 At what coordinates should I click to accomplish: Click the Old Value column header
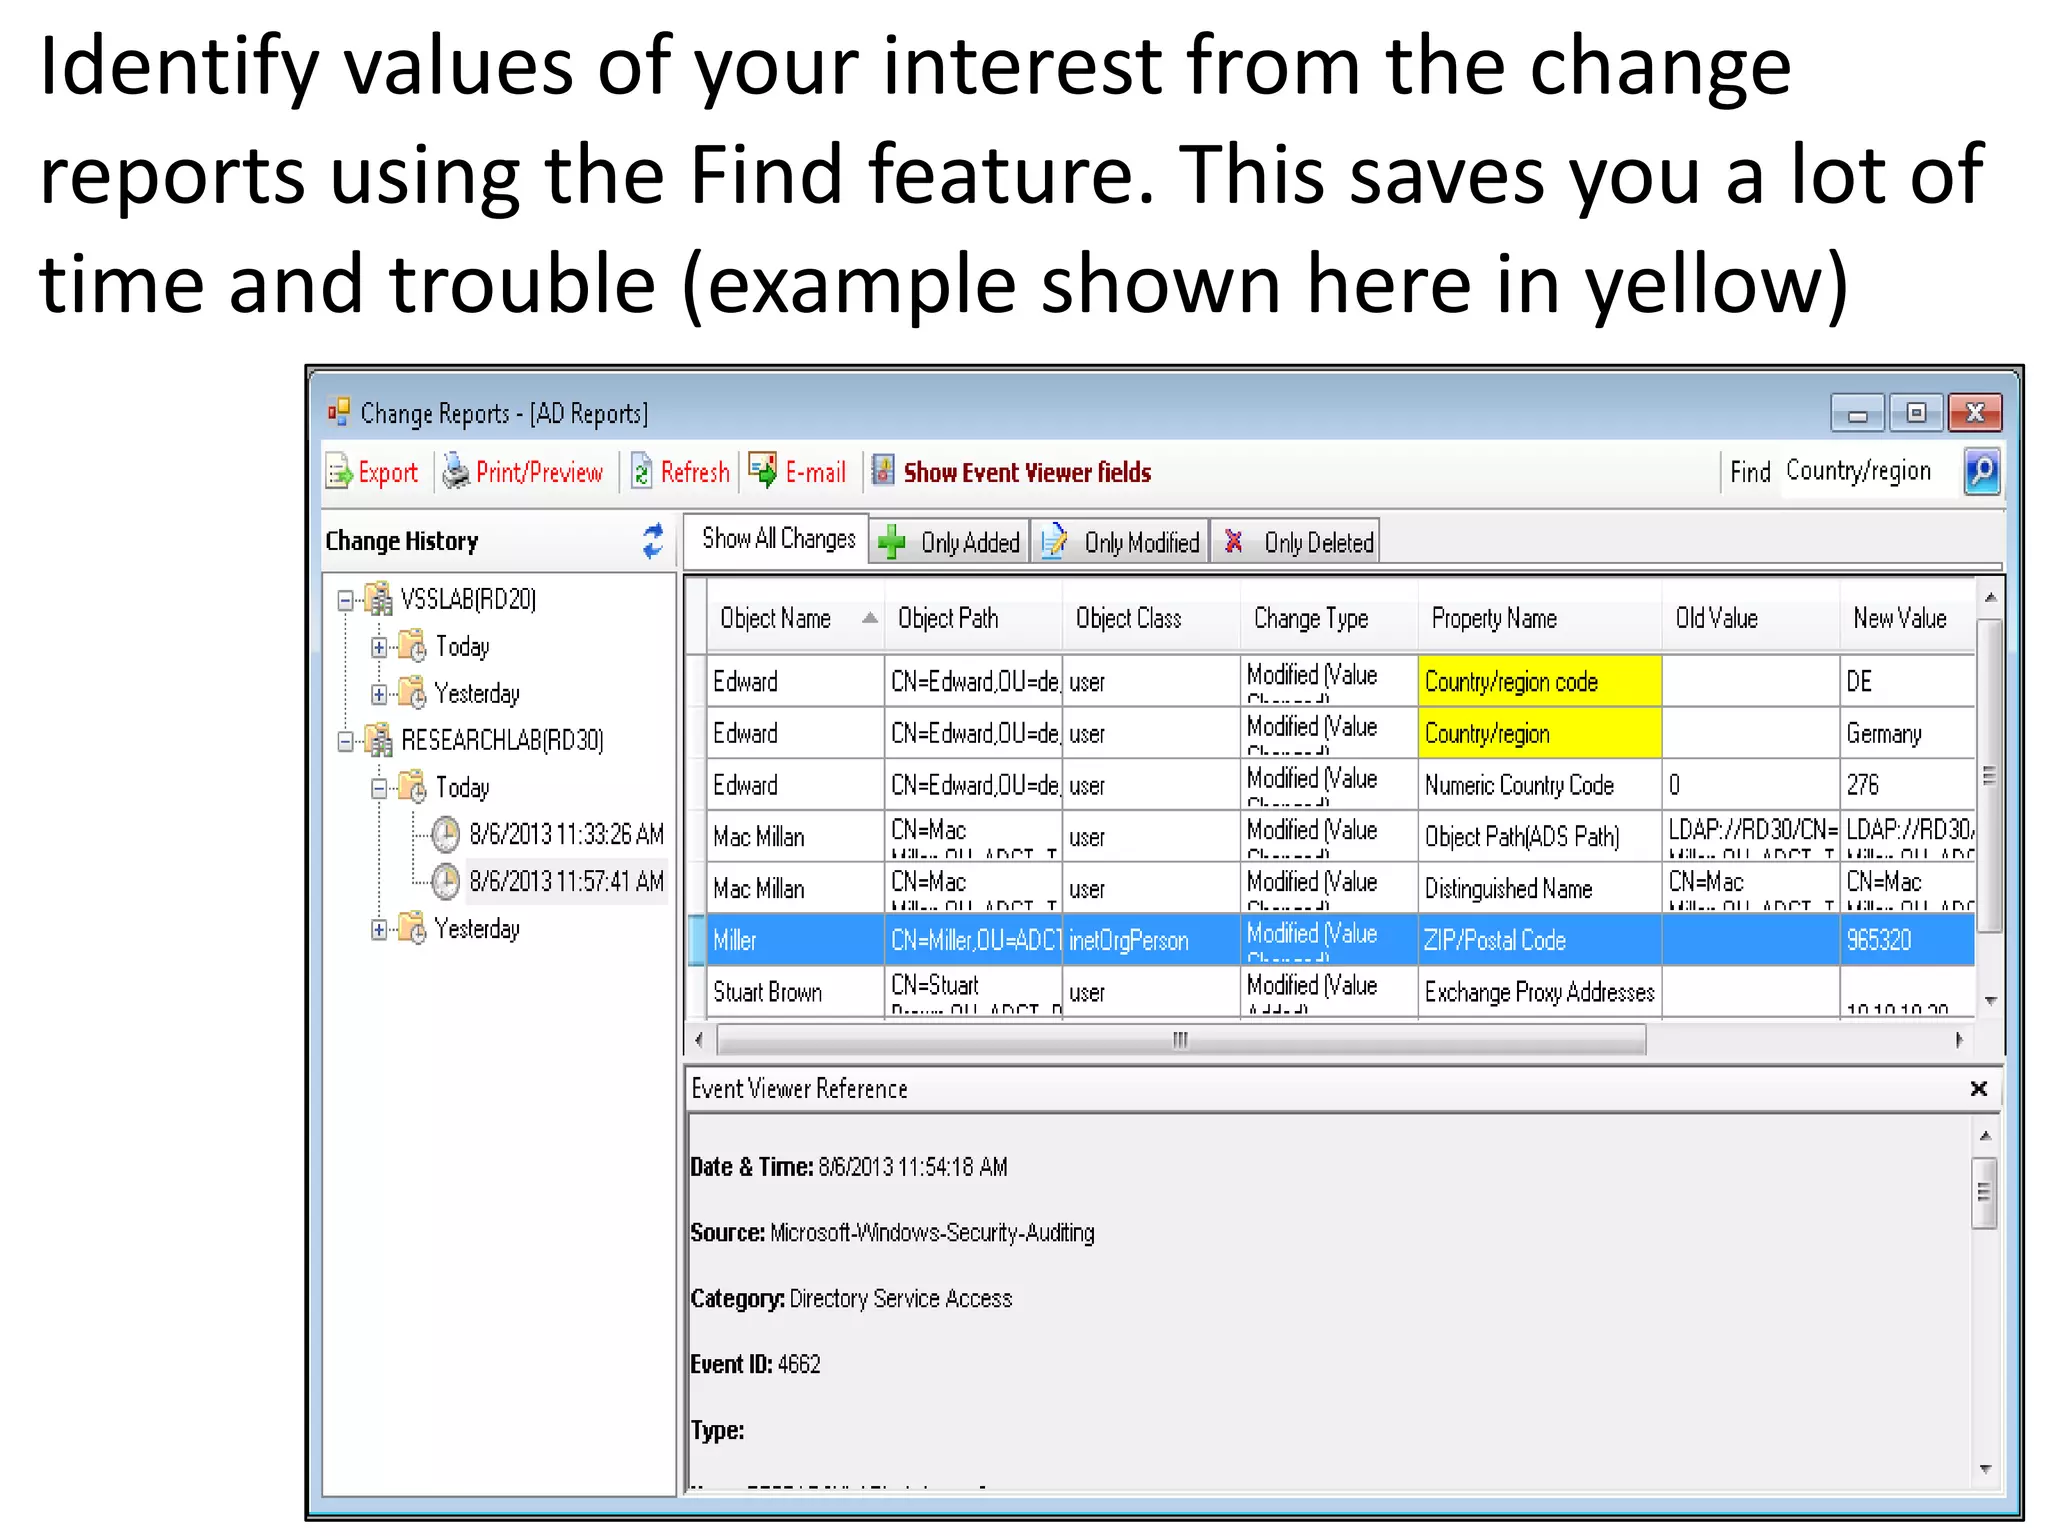pyautogui.click(x=1751, y=618)
